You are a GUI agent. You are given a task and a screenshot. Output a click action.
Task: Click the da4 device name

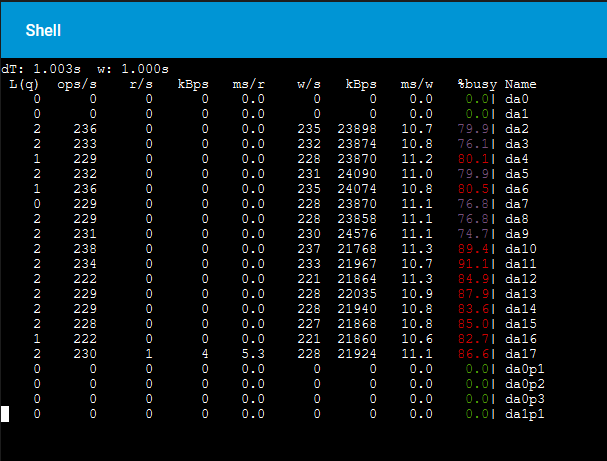point(517,159)
